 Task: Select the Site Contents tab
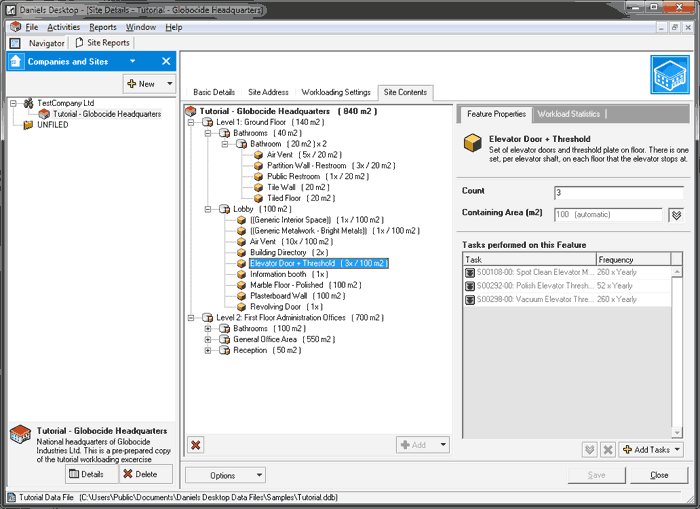click(405, 92)
